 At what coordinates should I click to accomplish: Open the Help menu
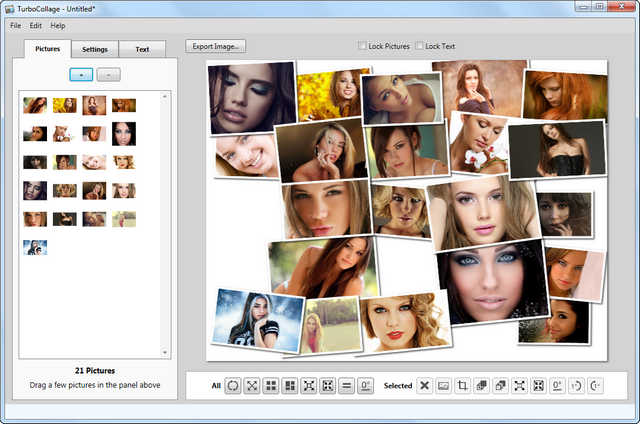click(57, 25)
